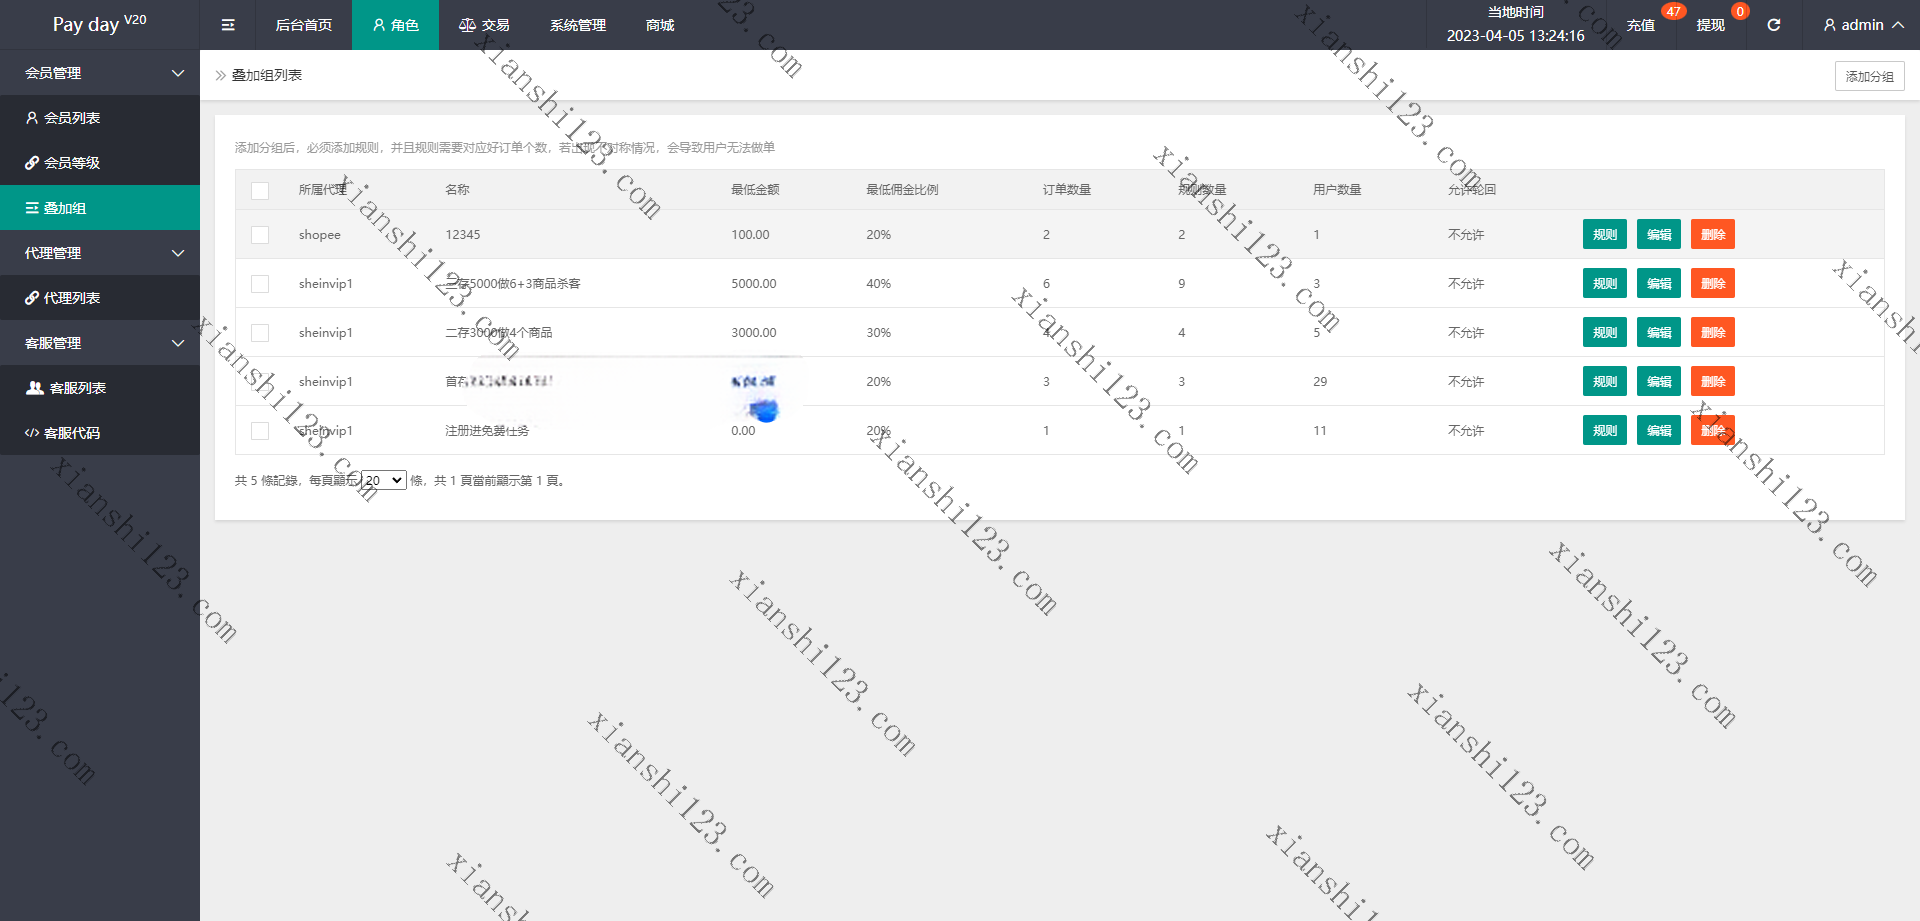Viewport: 1920px width, 921px height.
Task: Select 会员等级 in sidebar
Action: coord(100,163)
